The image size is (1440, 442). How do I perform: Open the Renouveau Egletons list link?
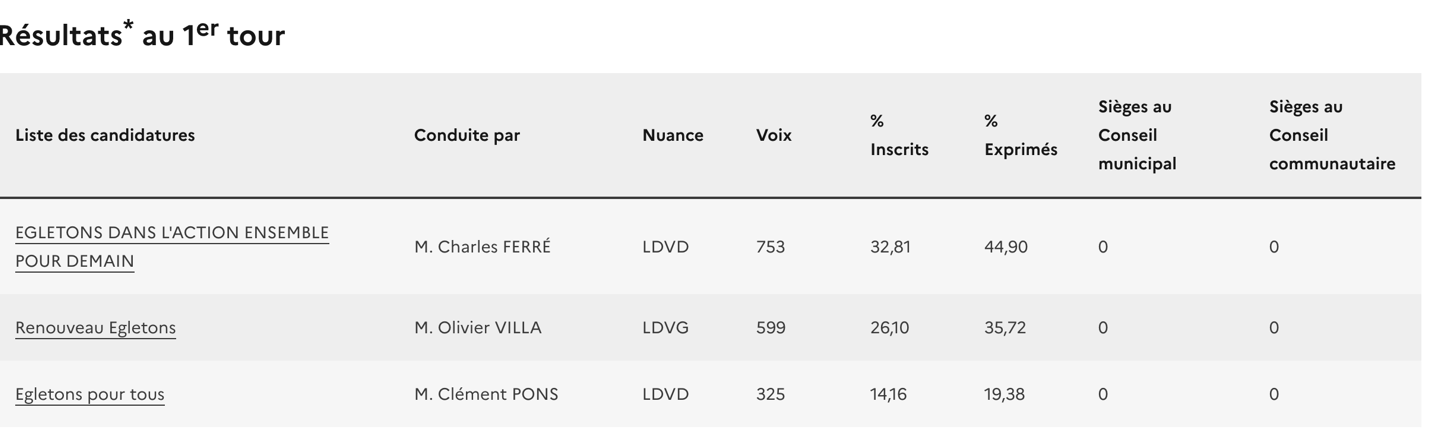(95, 328)
